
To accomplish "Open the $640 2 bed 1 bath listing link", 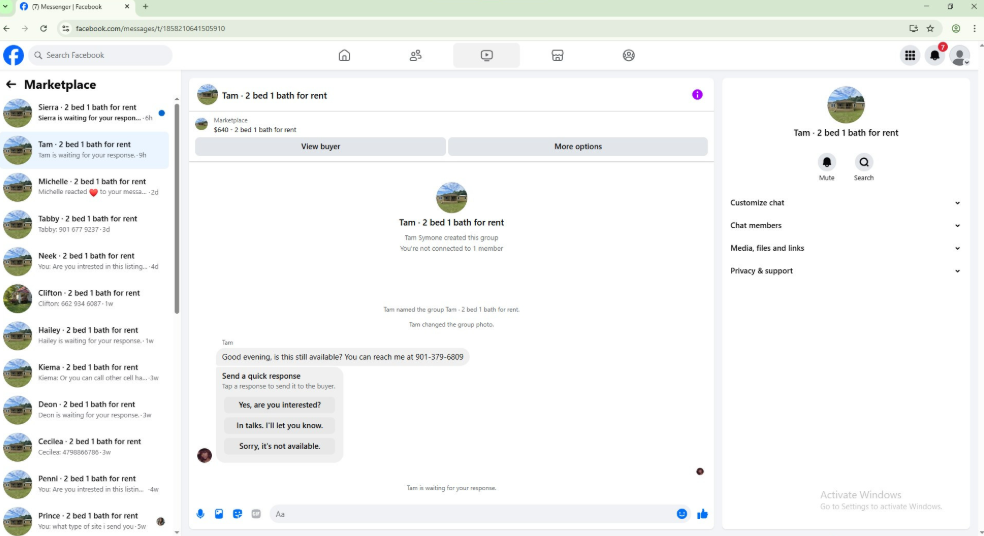I will [x=255, y=129].
